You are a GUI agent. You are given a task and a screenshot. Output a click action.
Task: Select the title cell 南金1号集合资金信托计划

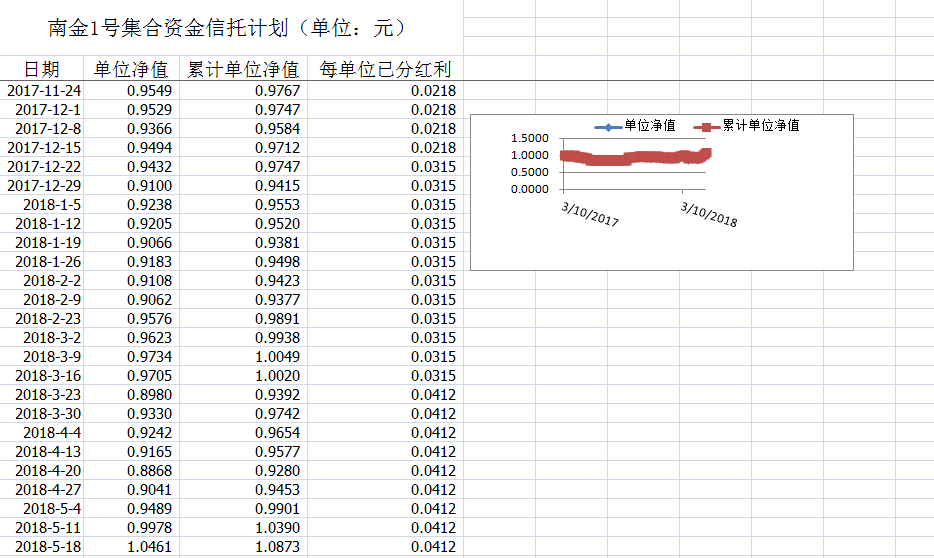(x=228, y=28)
